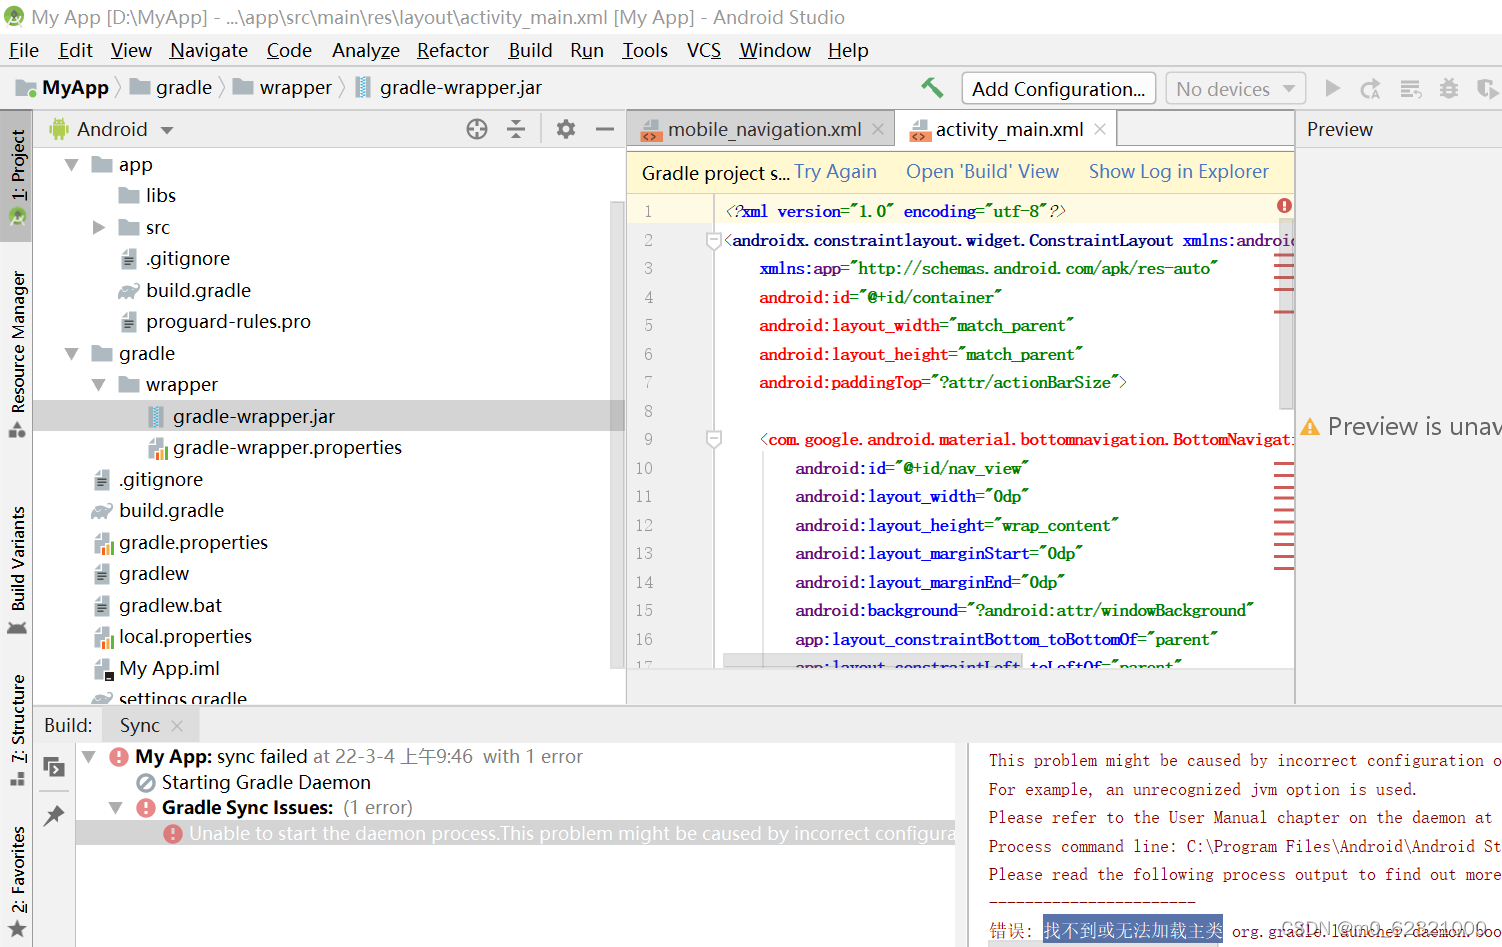The image size is (1502, 947).
Task: Open the No devices dropdown
Action: 1236,89
